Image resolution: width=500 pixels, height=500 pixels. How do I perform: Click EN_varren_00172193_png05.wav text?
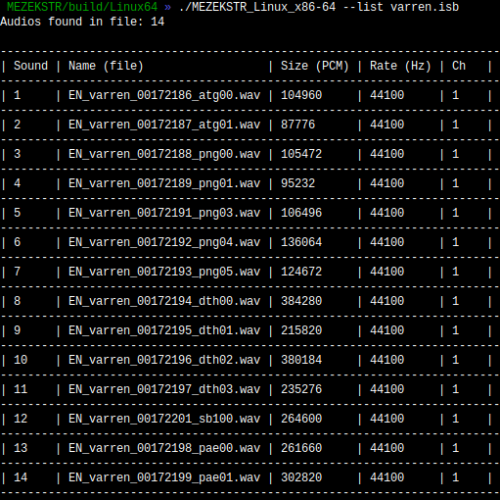tap(164, 272)
